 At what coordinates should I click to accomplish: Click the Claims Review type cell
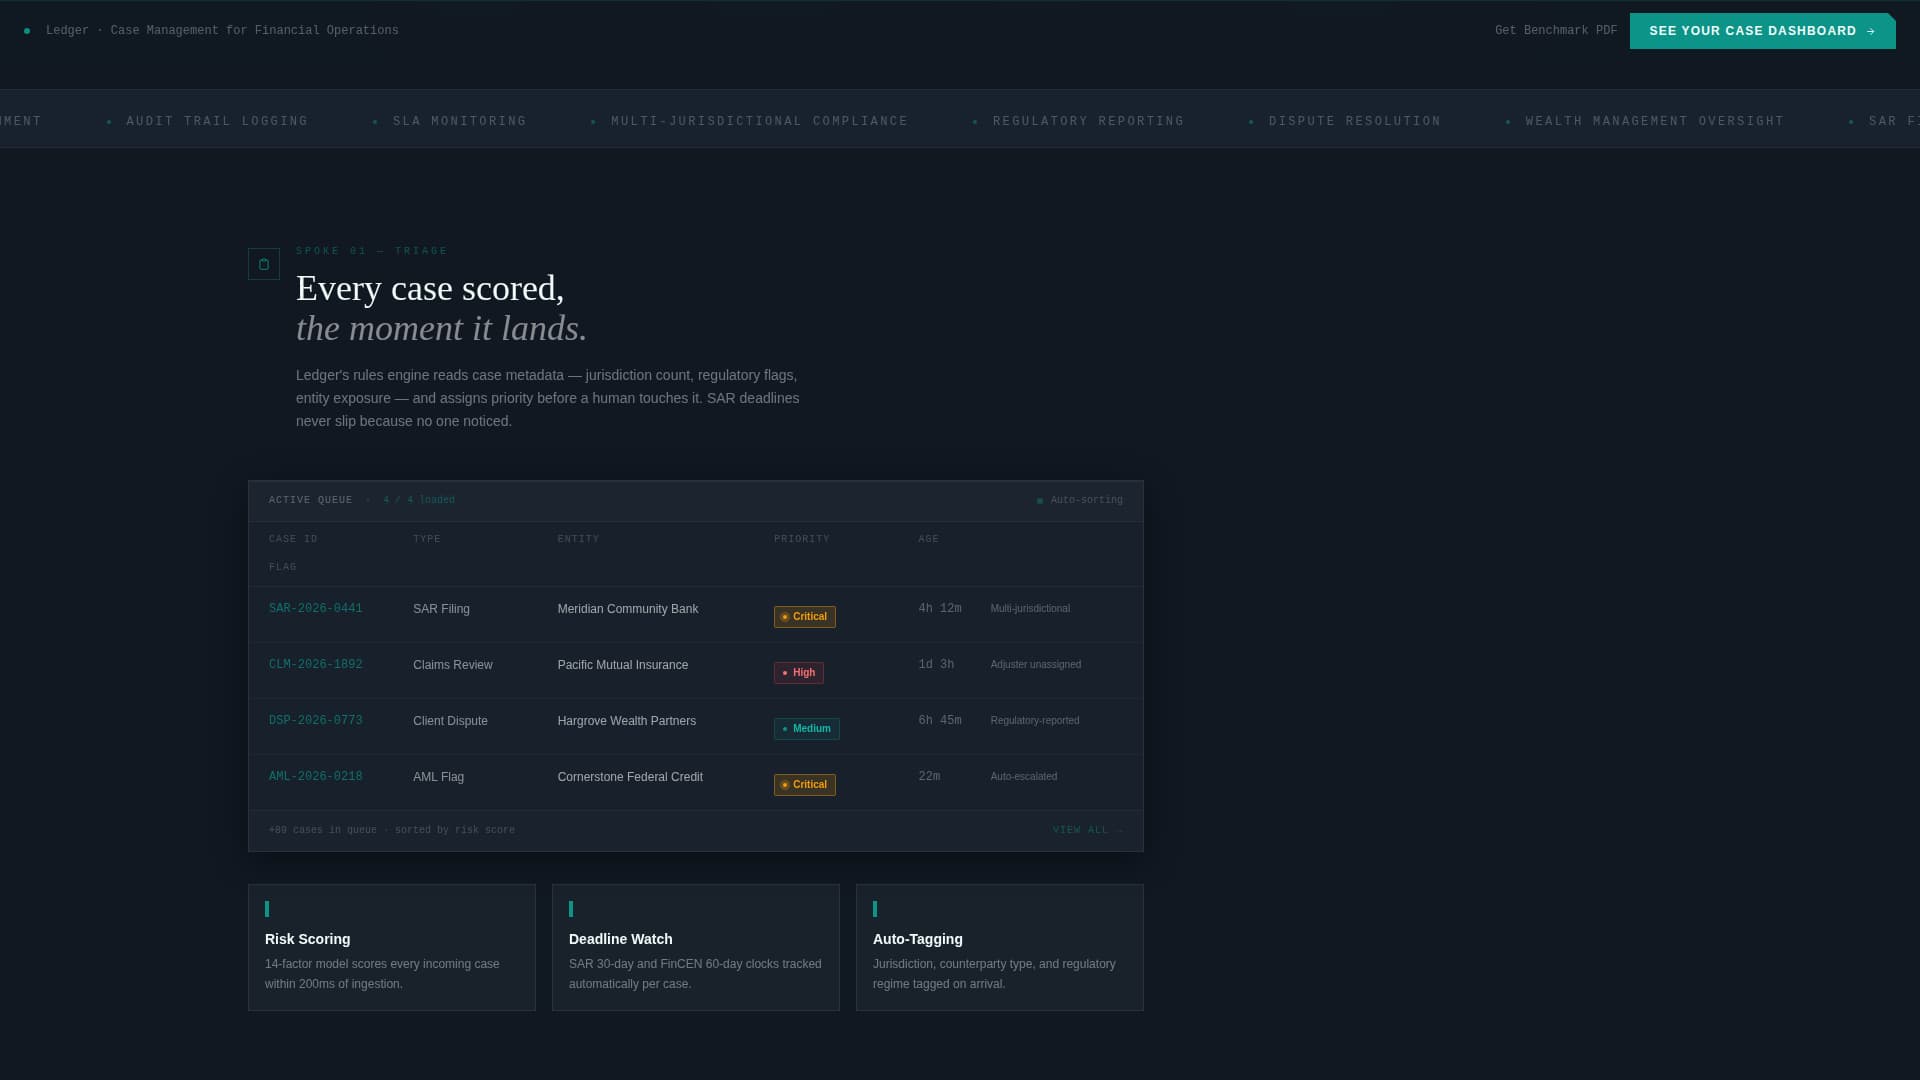[x=453, y=665]
